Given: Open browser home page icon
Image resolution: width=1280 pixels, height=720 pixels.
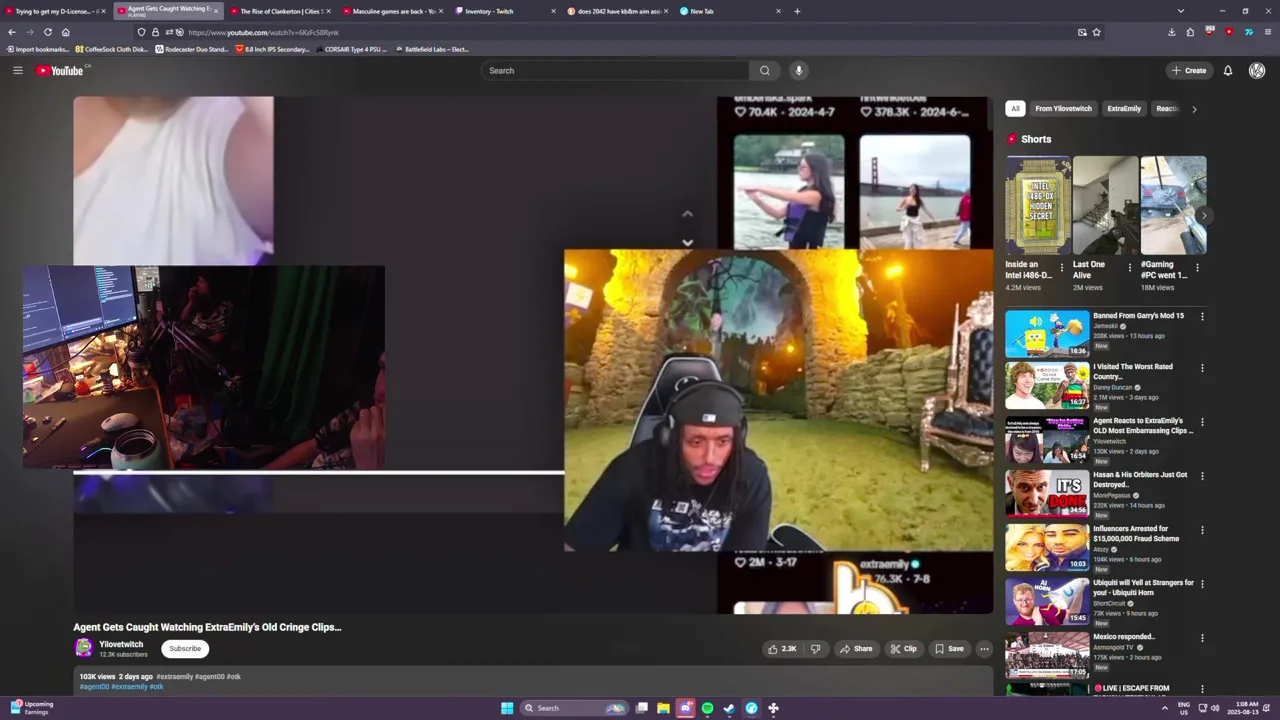Looking at the screenshot, I should pyautogui.click(x=65, y=32).
